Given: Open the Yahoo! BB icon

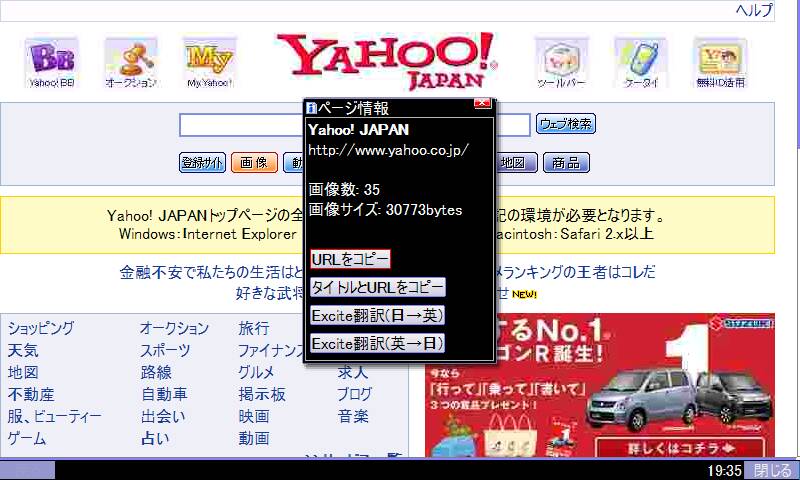Looking at the screenshot, I should tap(52, 62).
